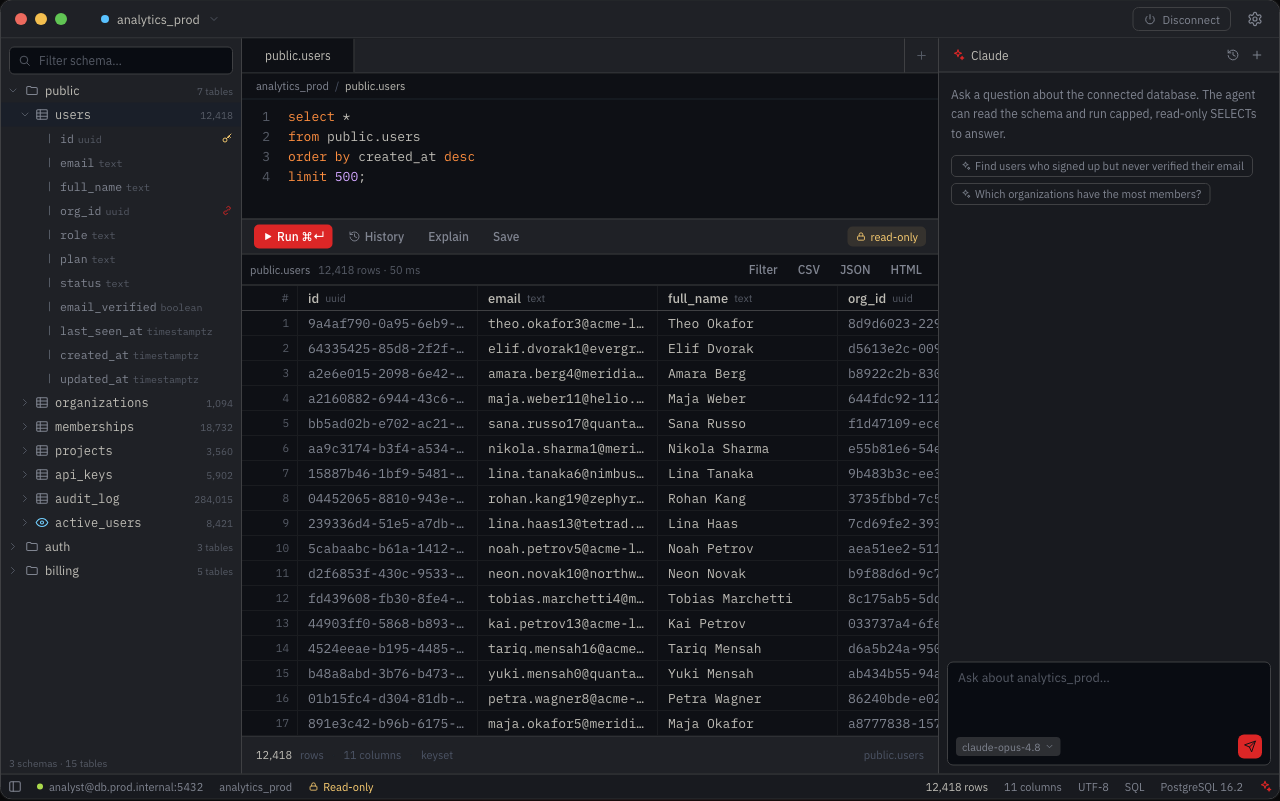Click the blue connection dot for analytics_prod
1280x801 pixels.
coord(105,19)
